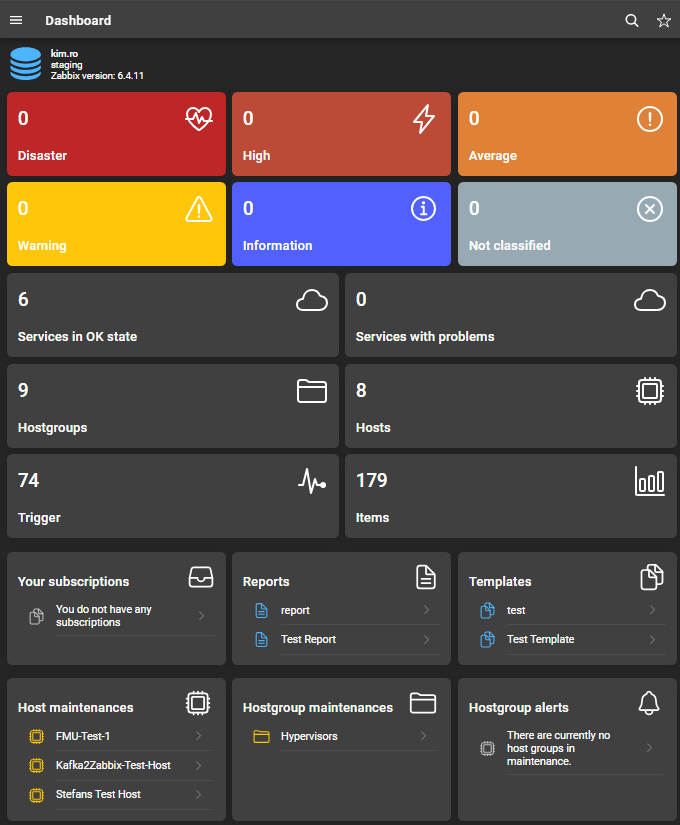This screenshot has height=825, width=680.
Task: Click the bell icon in Hostgroup alerts
Action: [x=649, y=703]
